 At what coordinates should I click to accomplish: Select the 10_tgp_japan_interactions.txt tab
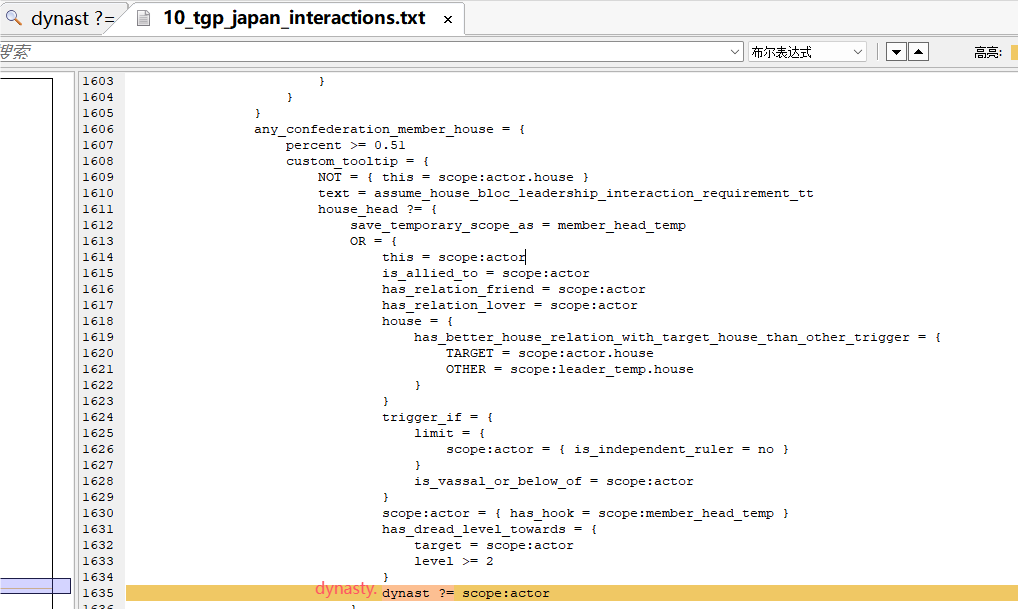[x=294, y=19]
